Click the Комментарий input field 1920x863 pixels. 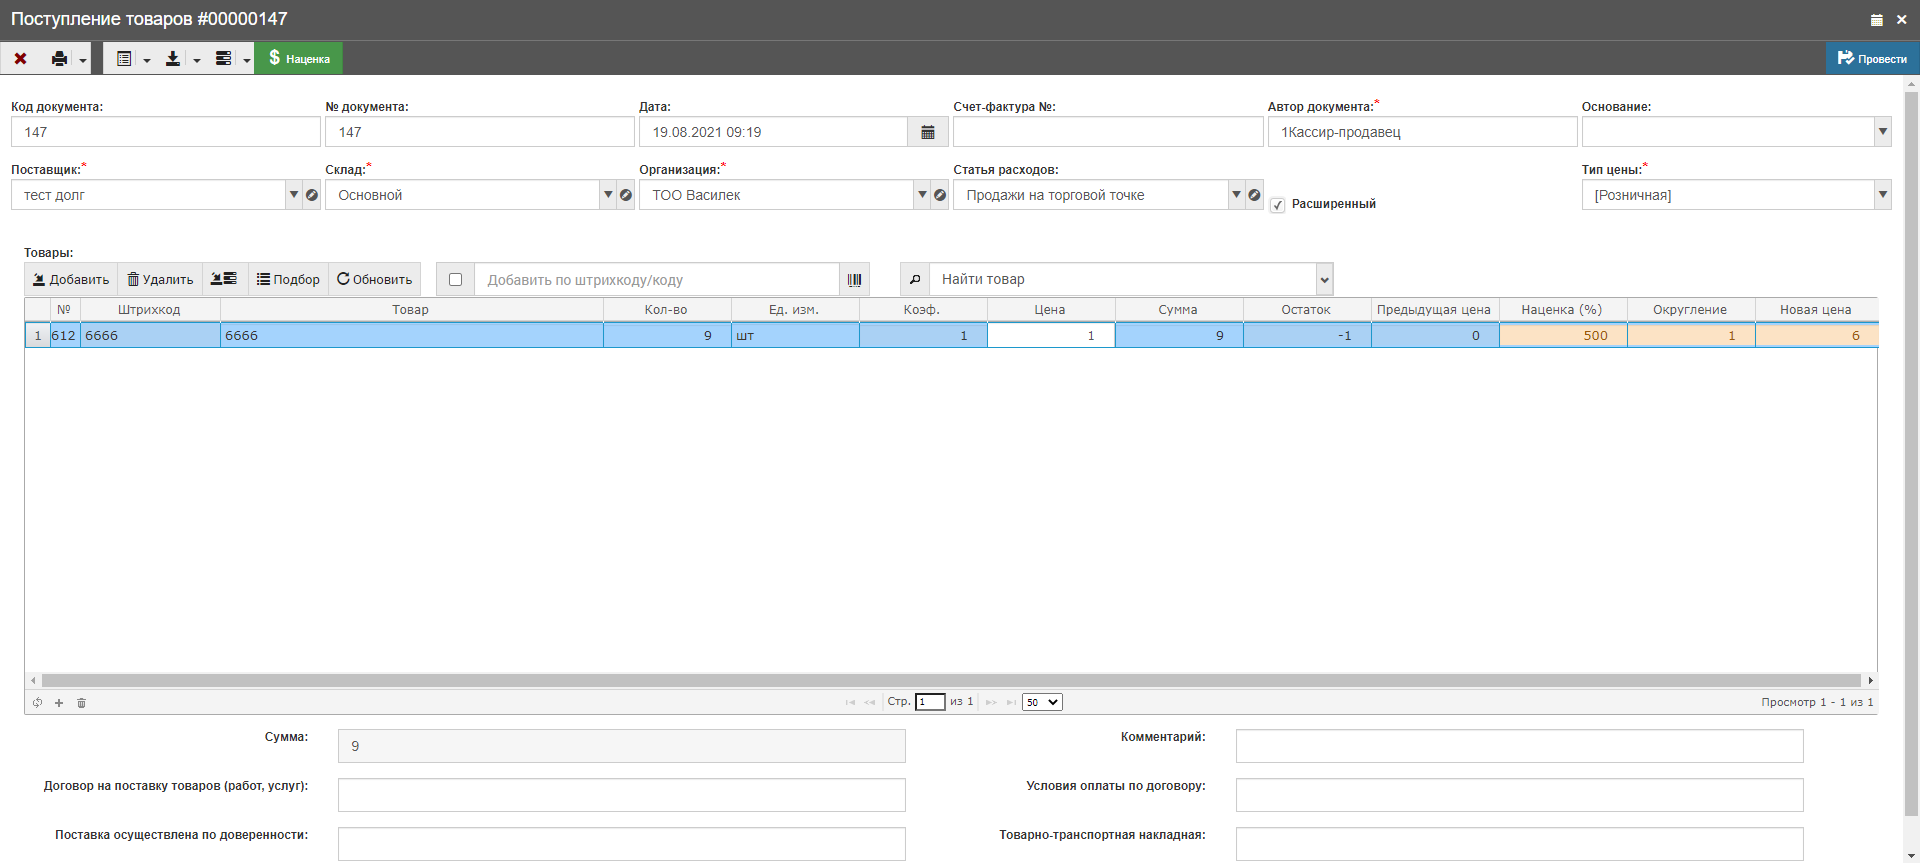1518,746
